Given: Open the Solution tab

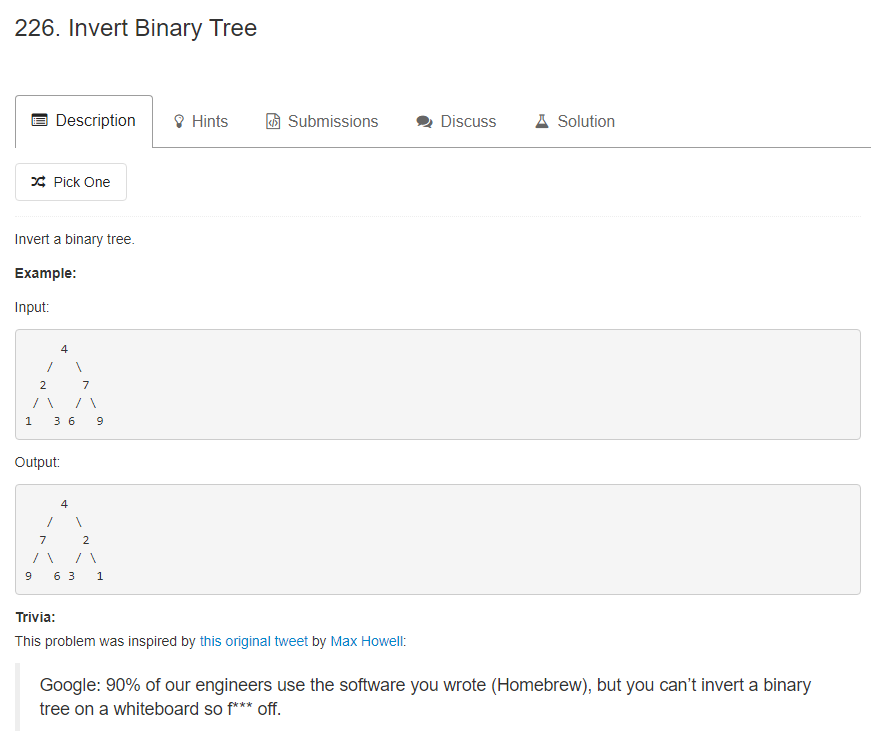Looking at the screenshot, I should 575,120.
